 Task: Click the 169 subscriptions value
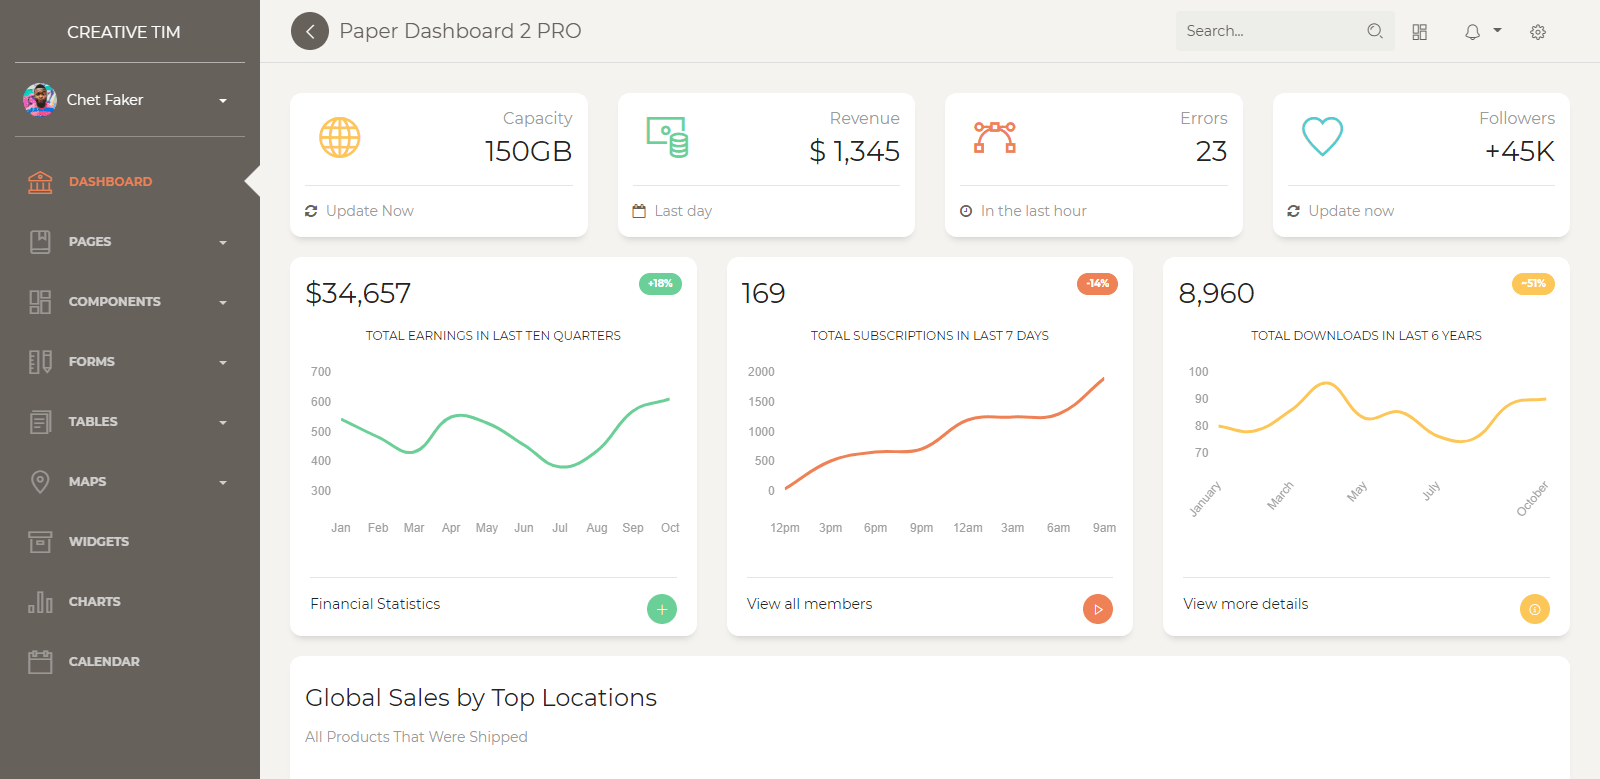(x=763, y=293)
